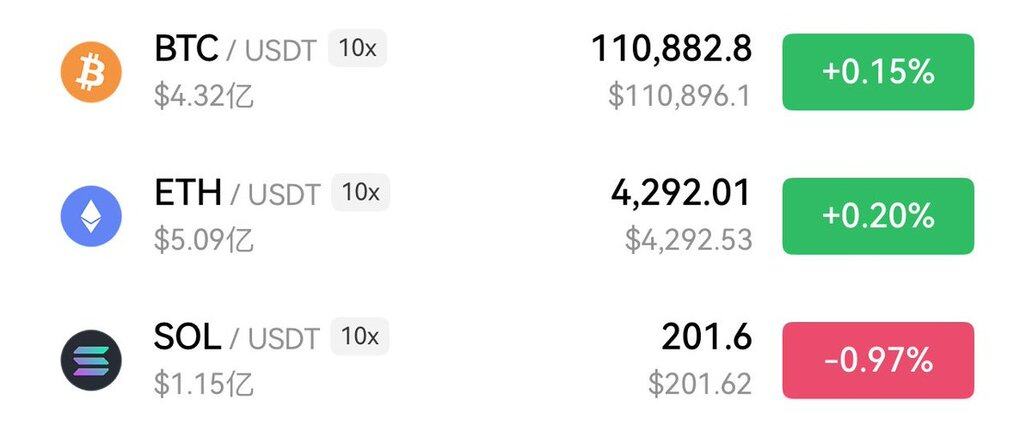The width and height of the screenshot is (1032, 426).
Task: Select the BTC last price 110,882.8
Action: point(671,49)
